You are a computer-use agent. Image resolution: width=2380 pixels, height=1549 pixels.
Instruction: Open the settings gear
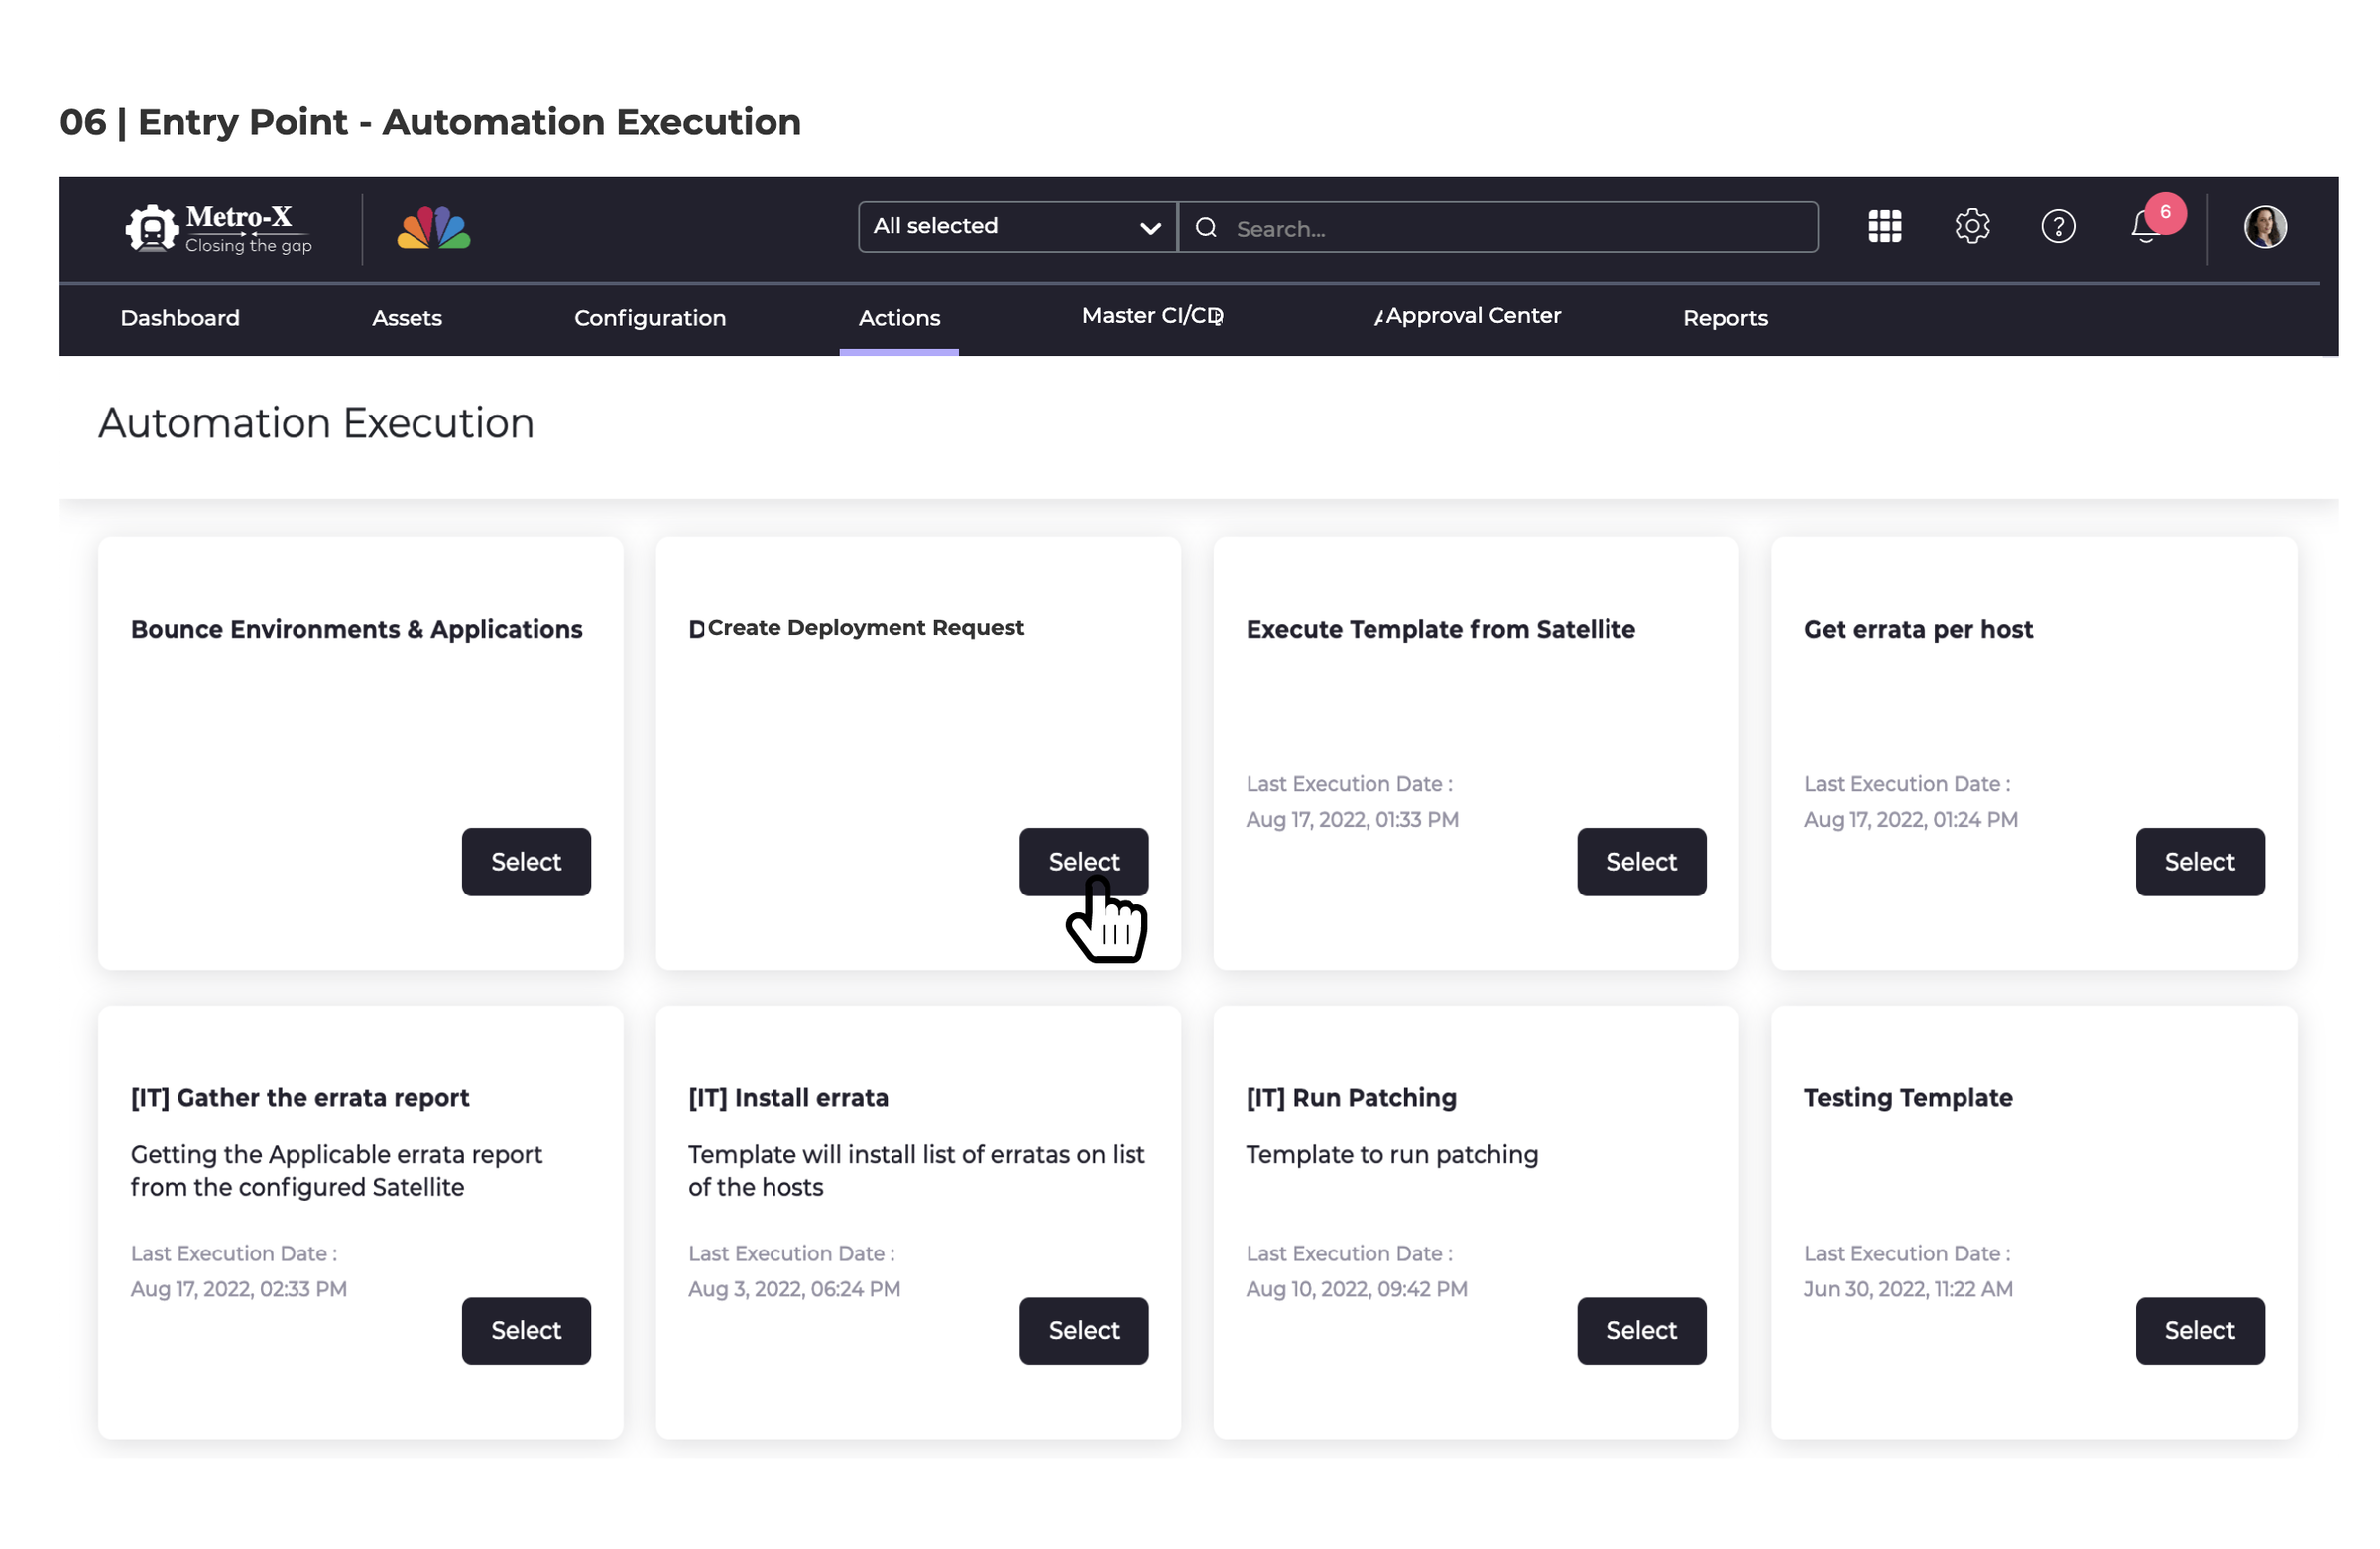point(1972,227)
